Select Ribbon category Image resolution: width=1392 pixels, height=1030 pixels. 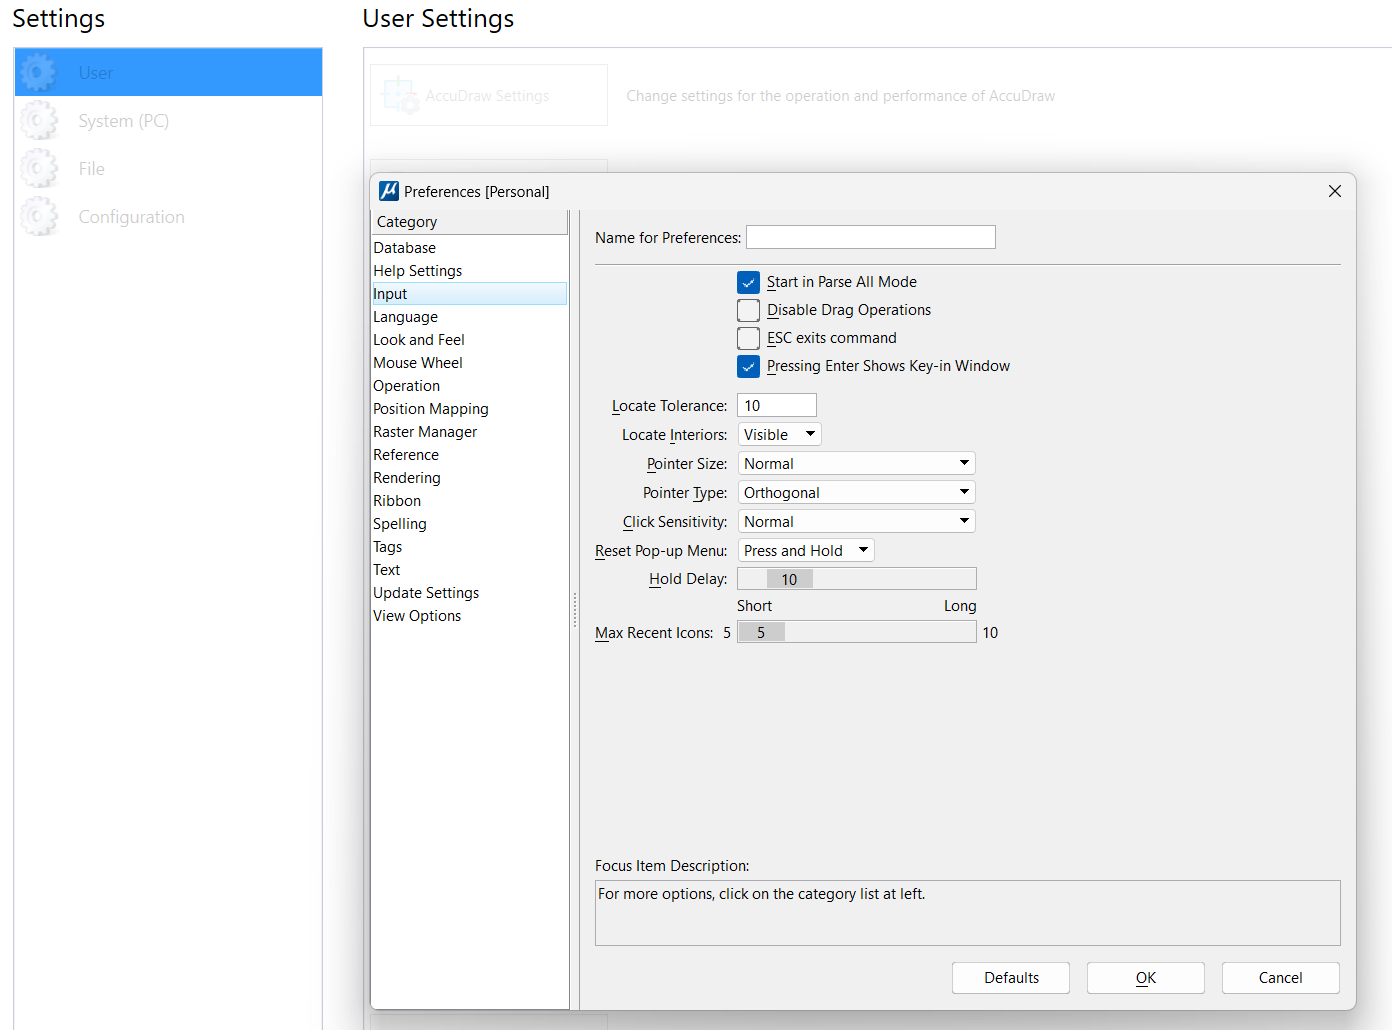click(x=469, y=501)
